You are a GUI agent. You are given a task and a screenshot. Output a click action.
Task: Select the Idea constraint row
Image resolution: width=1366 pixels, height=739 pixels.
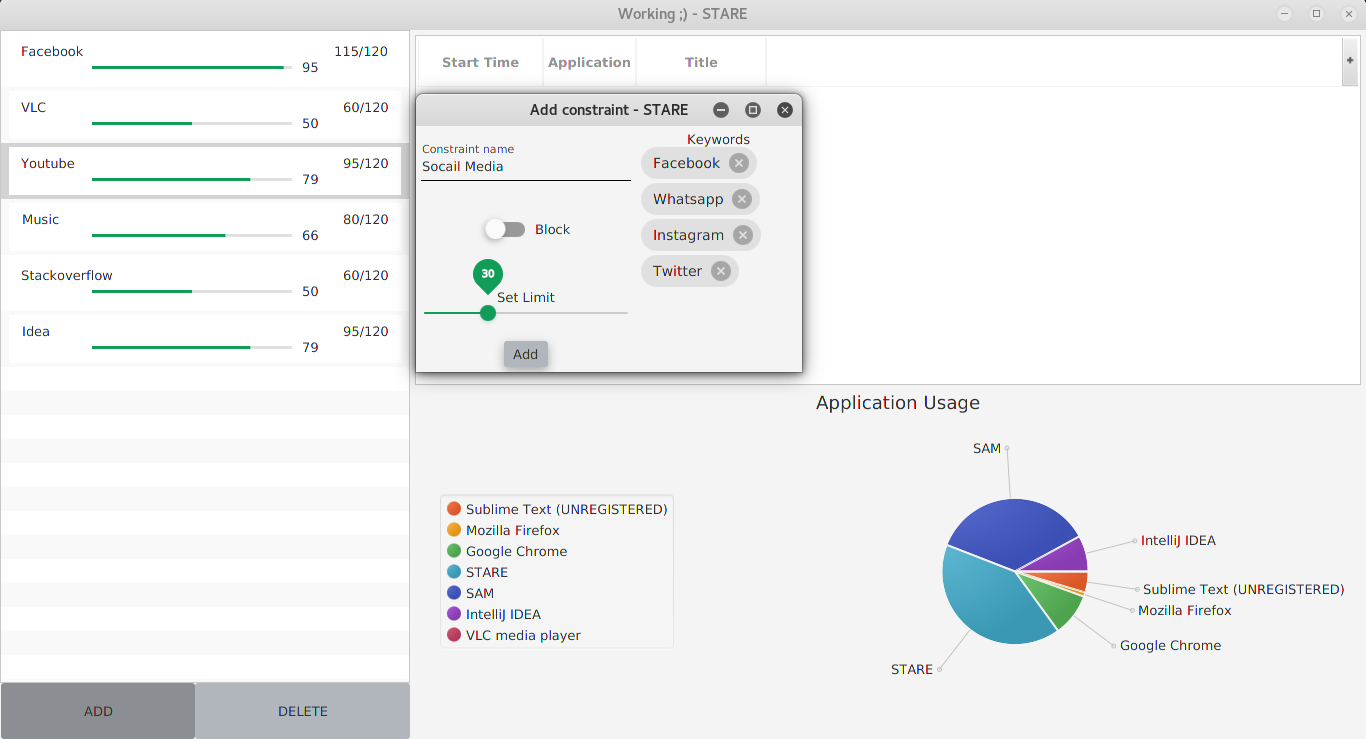click(205, 339)
